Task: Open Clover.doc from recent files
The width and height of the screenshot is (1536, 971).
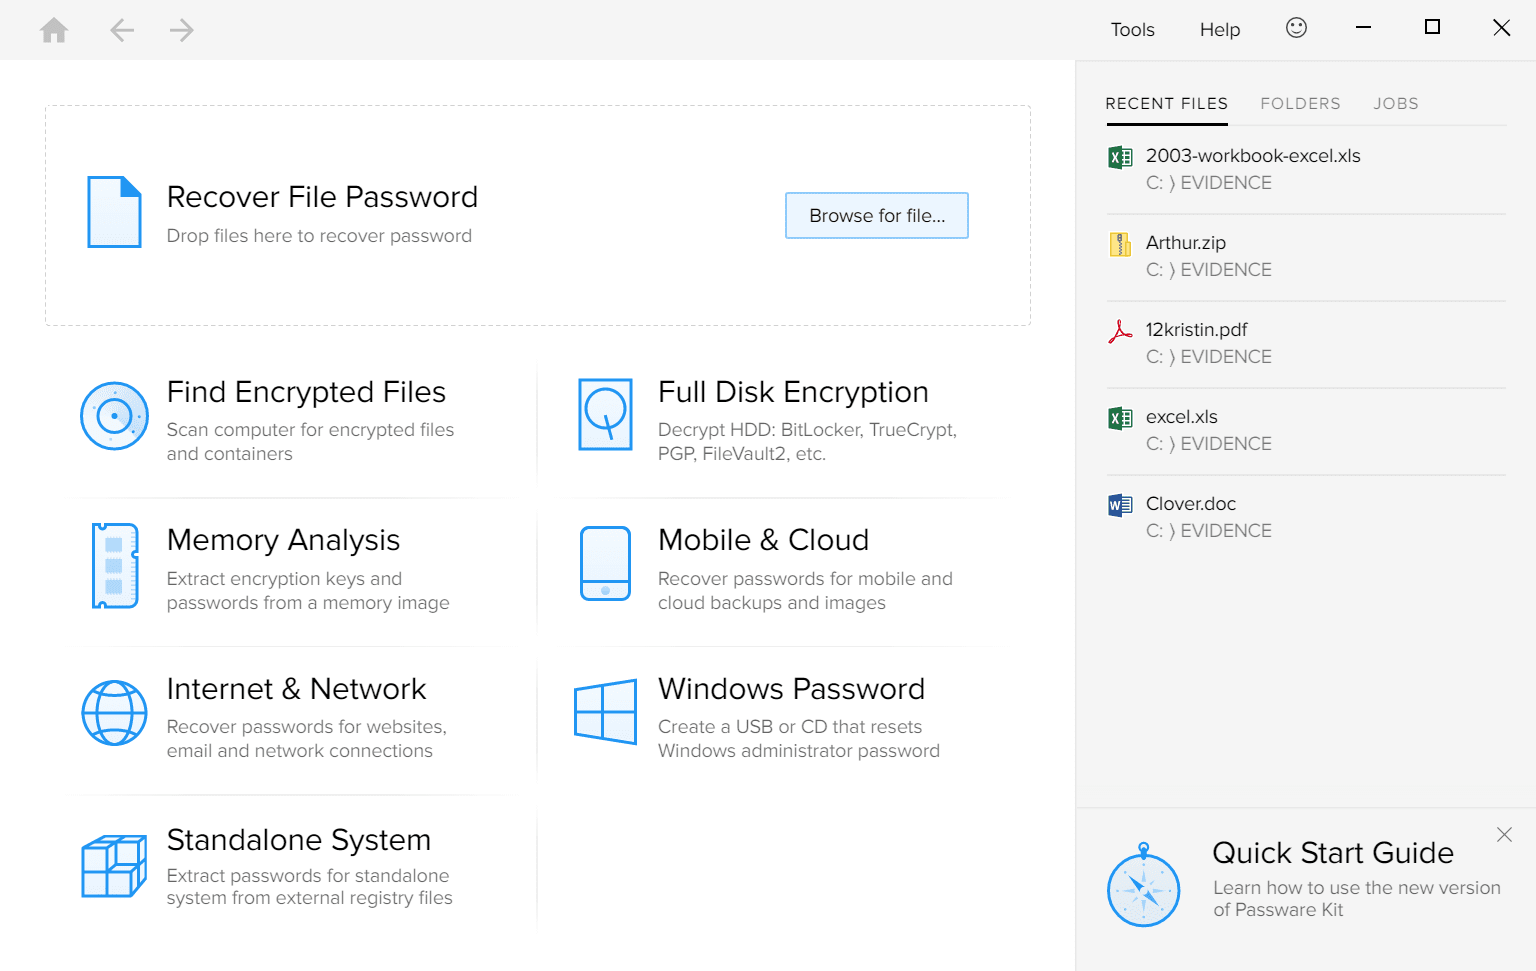Action: click(x=1190, y=503)
